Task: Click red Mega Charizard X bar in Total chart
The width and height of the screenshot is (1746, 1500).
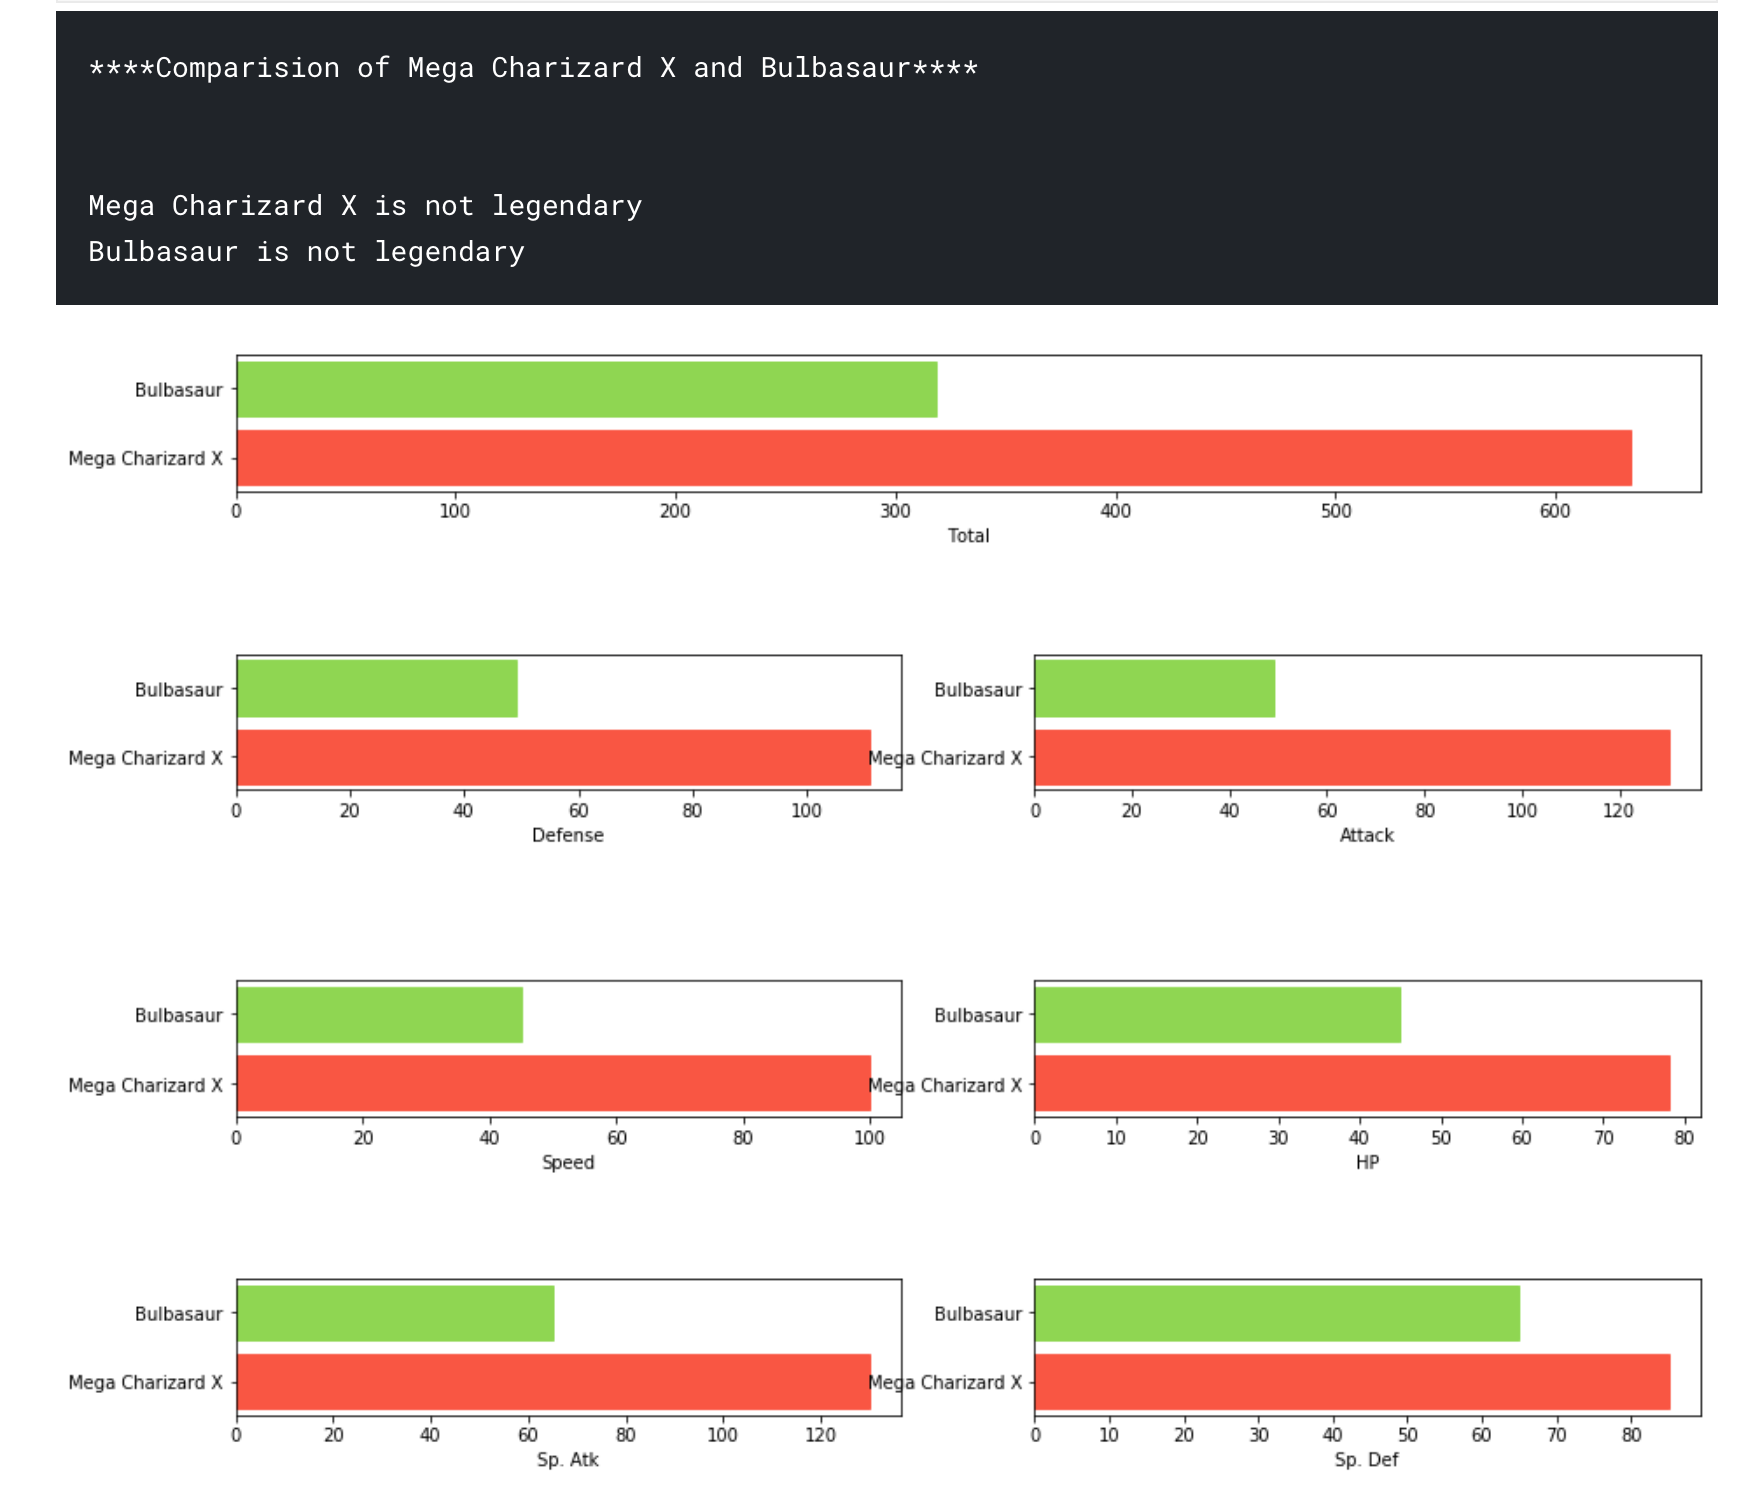Action: coord(934,458)
